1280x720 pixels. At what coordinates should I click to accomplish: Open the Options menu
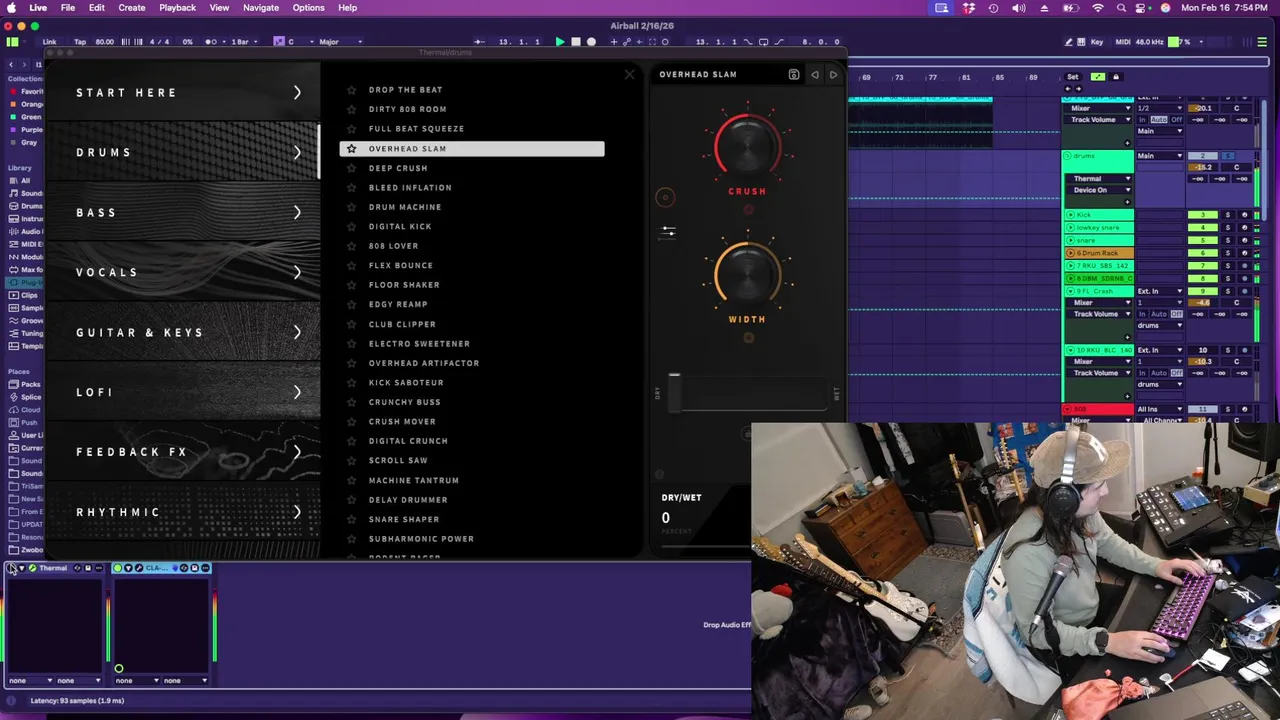click(x=308, y=8)
